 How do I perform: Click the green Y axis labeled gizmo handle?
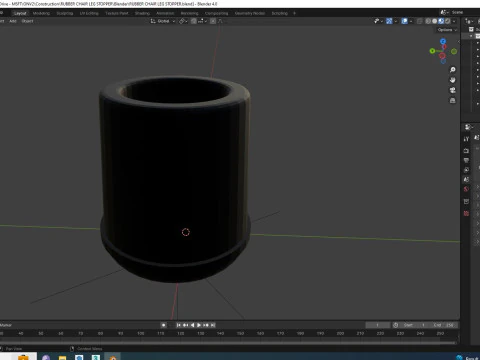(x=432, y=51)
